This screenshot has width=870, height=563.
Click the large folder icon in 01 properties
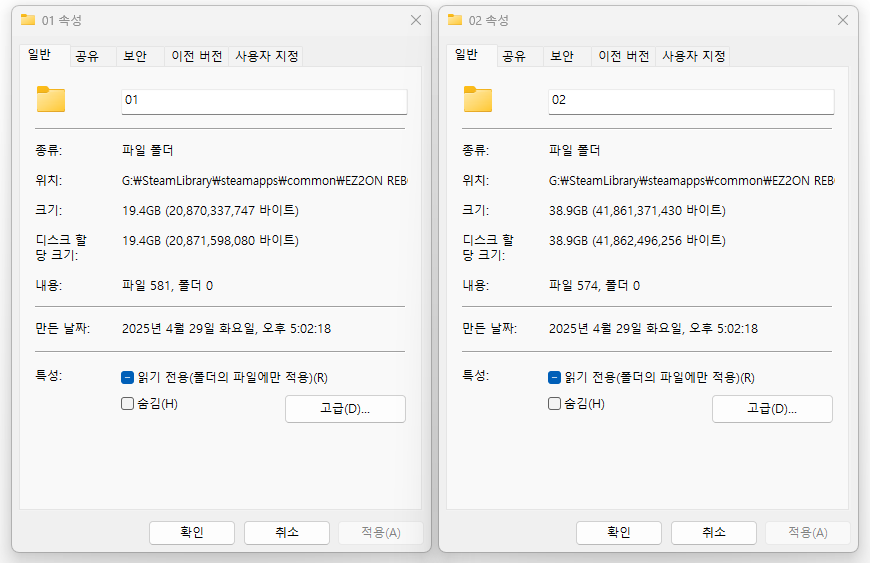pyautogui.click(x=50, y=99)
